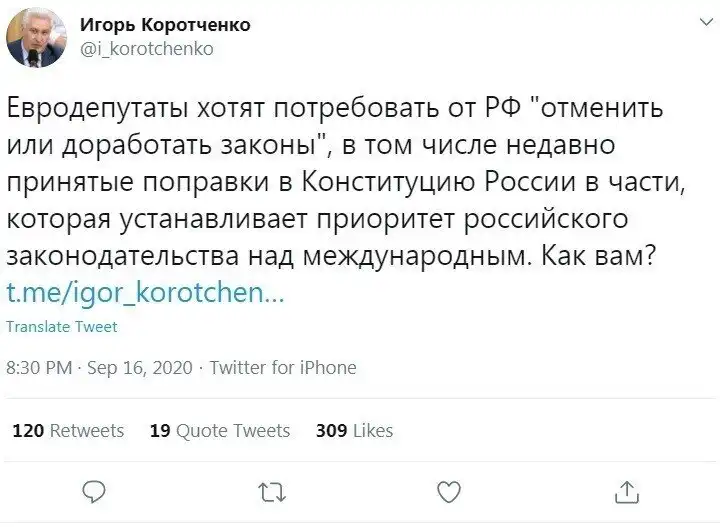Viewport: 720px width, 527px height.
Task: View the list of 120 Retweets
Action: (68, 431)
